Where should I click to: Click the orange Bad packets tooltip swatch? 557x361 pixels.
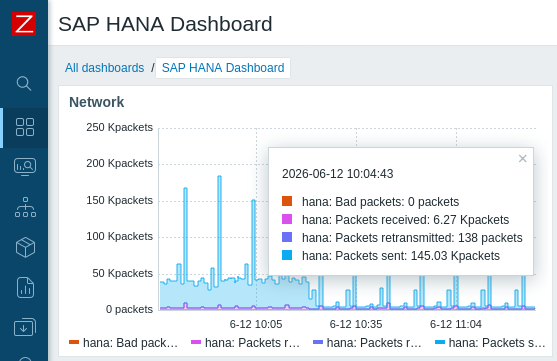[287, 201]
